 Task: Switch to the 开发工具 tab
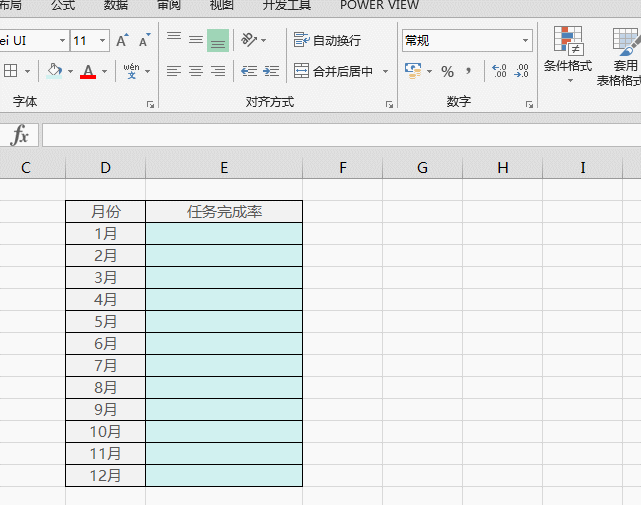286,5
